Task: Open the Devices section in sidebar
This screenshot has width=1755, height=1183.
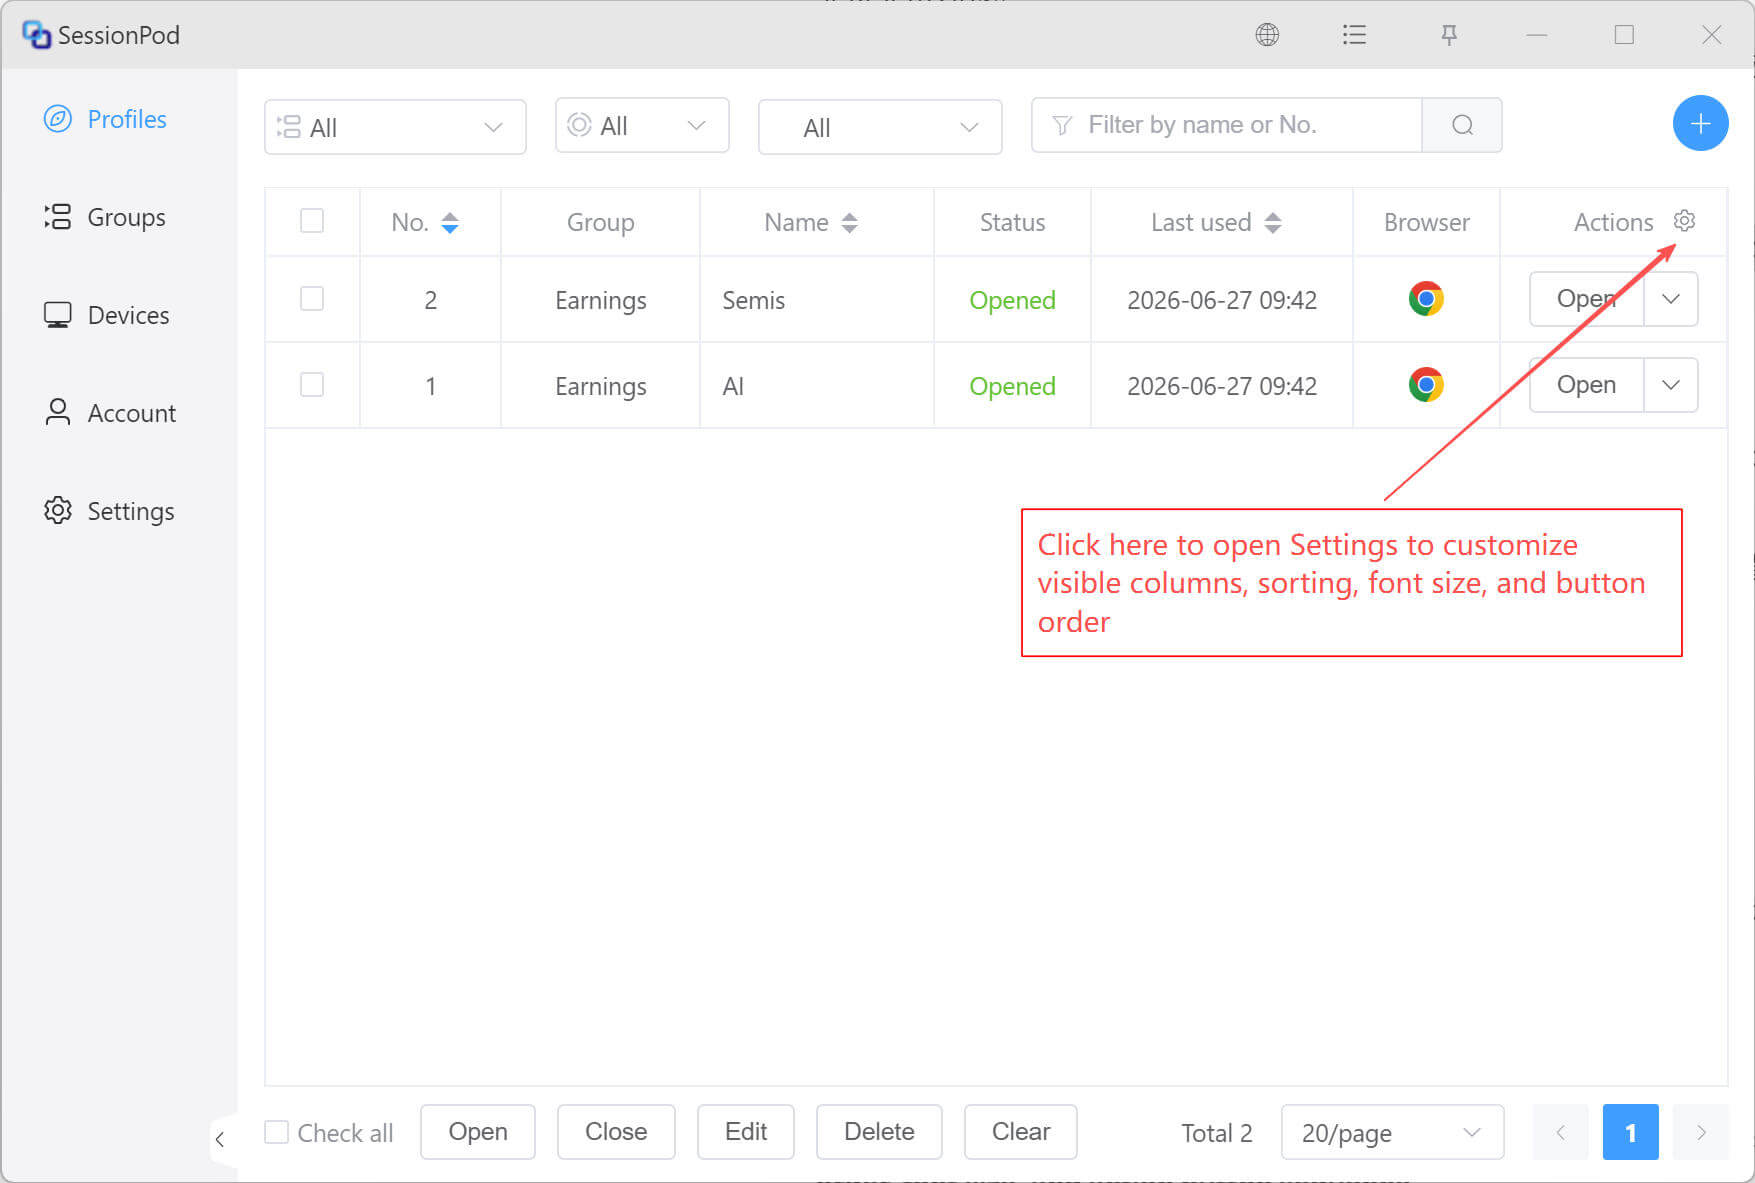Action: (107, 315)
